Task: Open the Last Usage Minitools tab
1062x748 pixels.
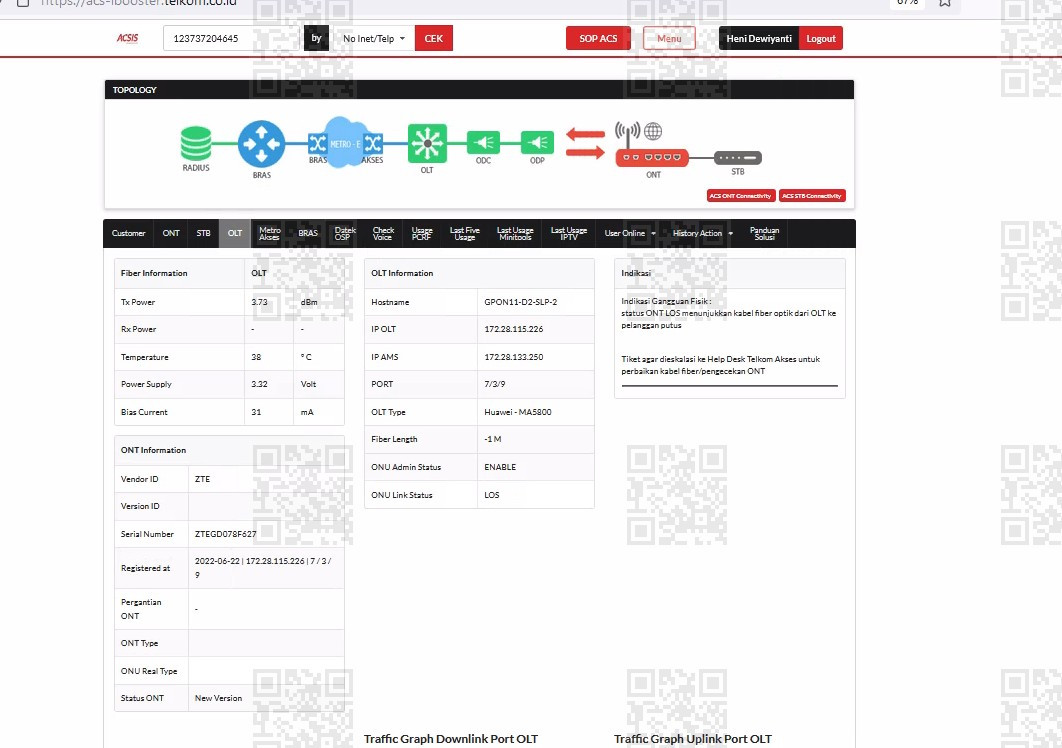Action: tap(515, 233)
